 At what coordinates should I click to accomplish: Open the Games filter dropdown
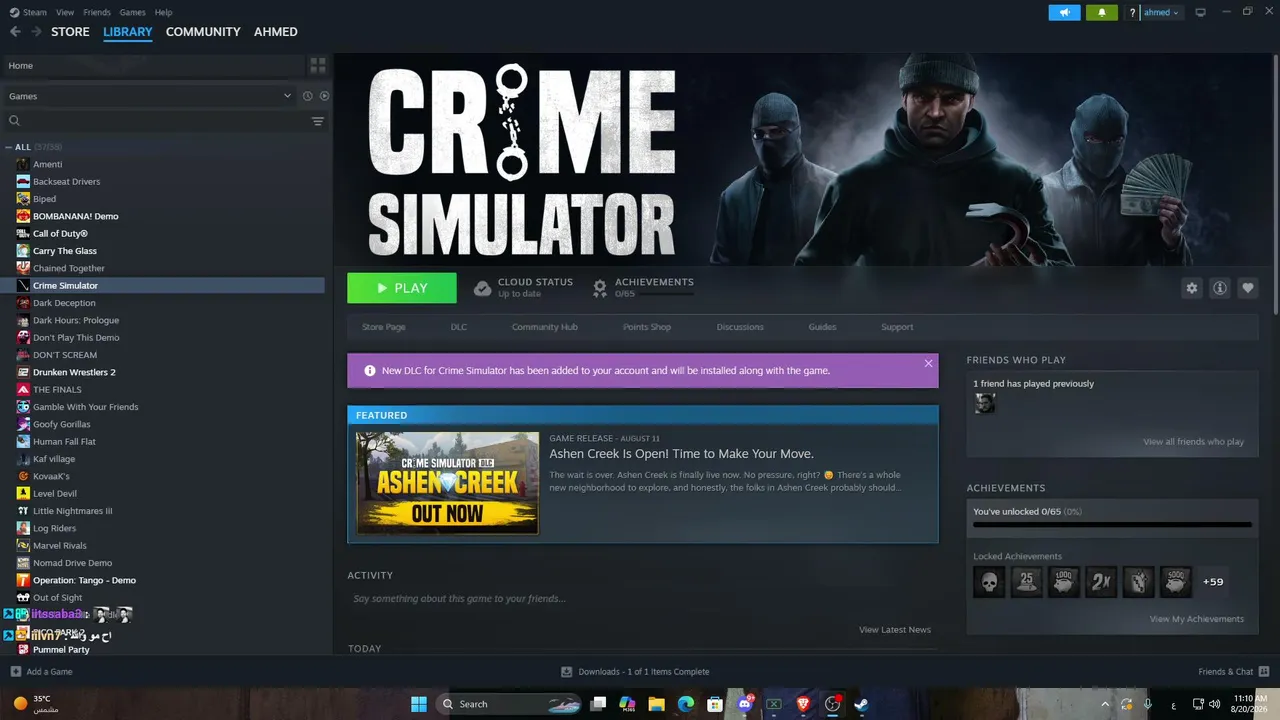click(x=150, y=96)
